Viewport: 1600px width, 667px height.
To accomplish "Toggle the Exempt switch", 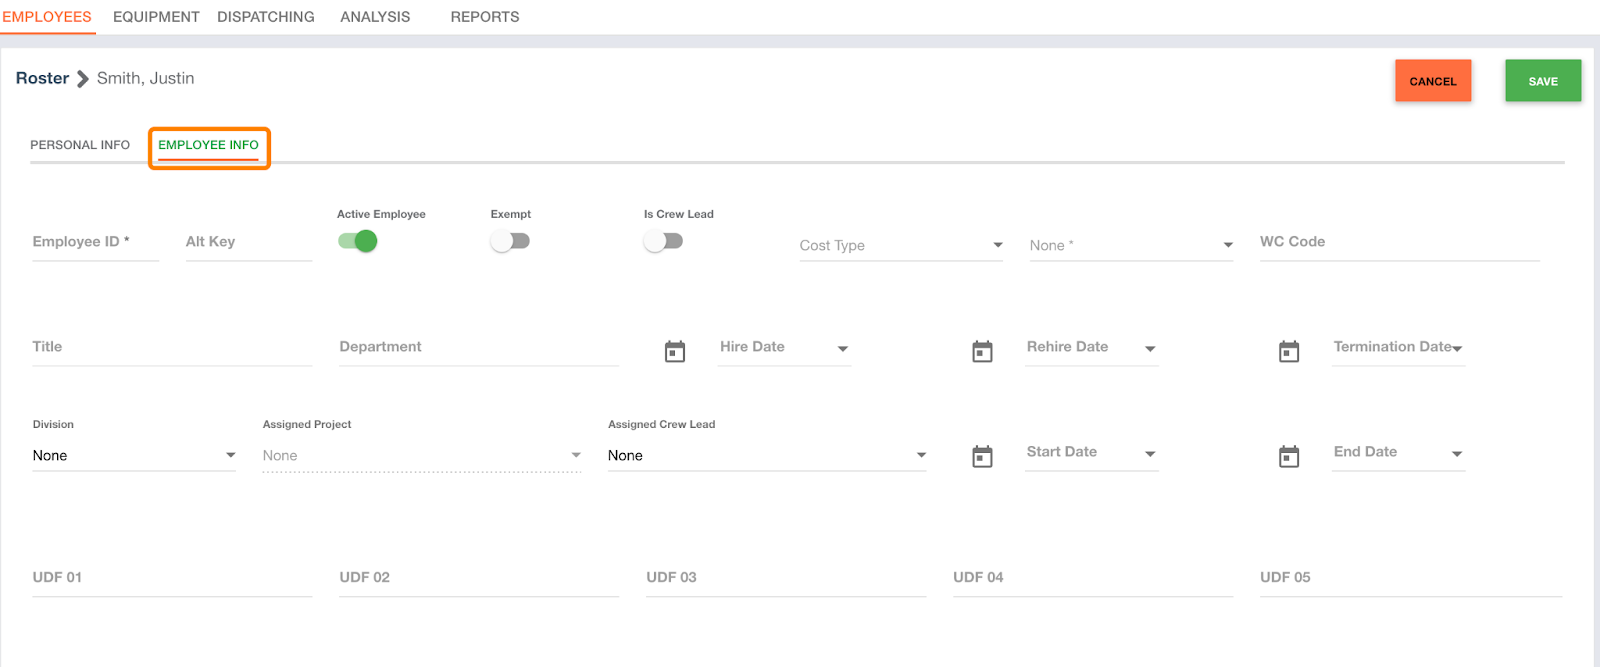I will point(510,241).
